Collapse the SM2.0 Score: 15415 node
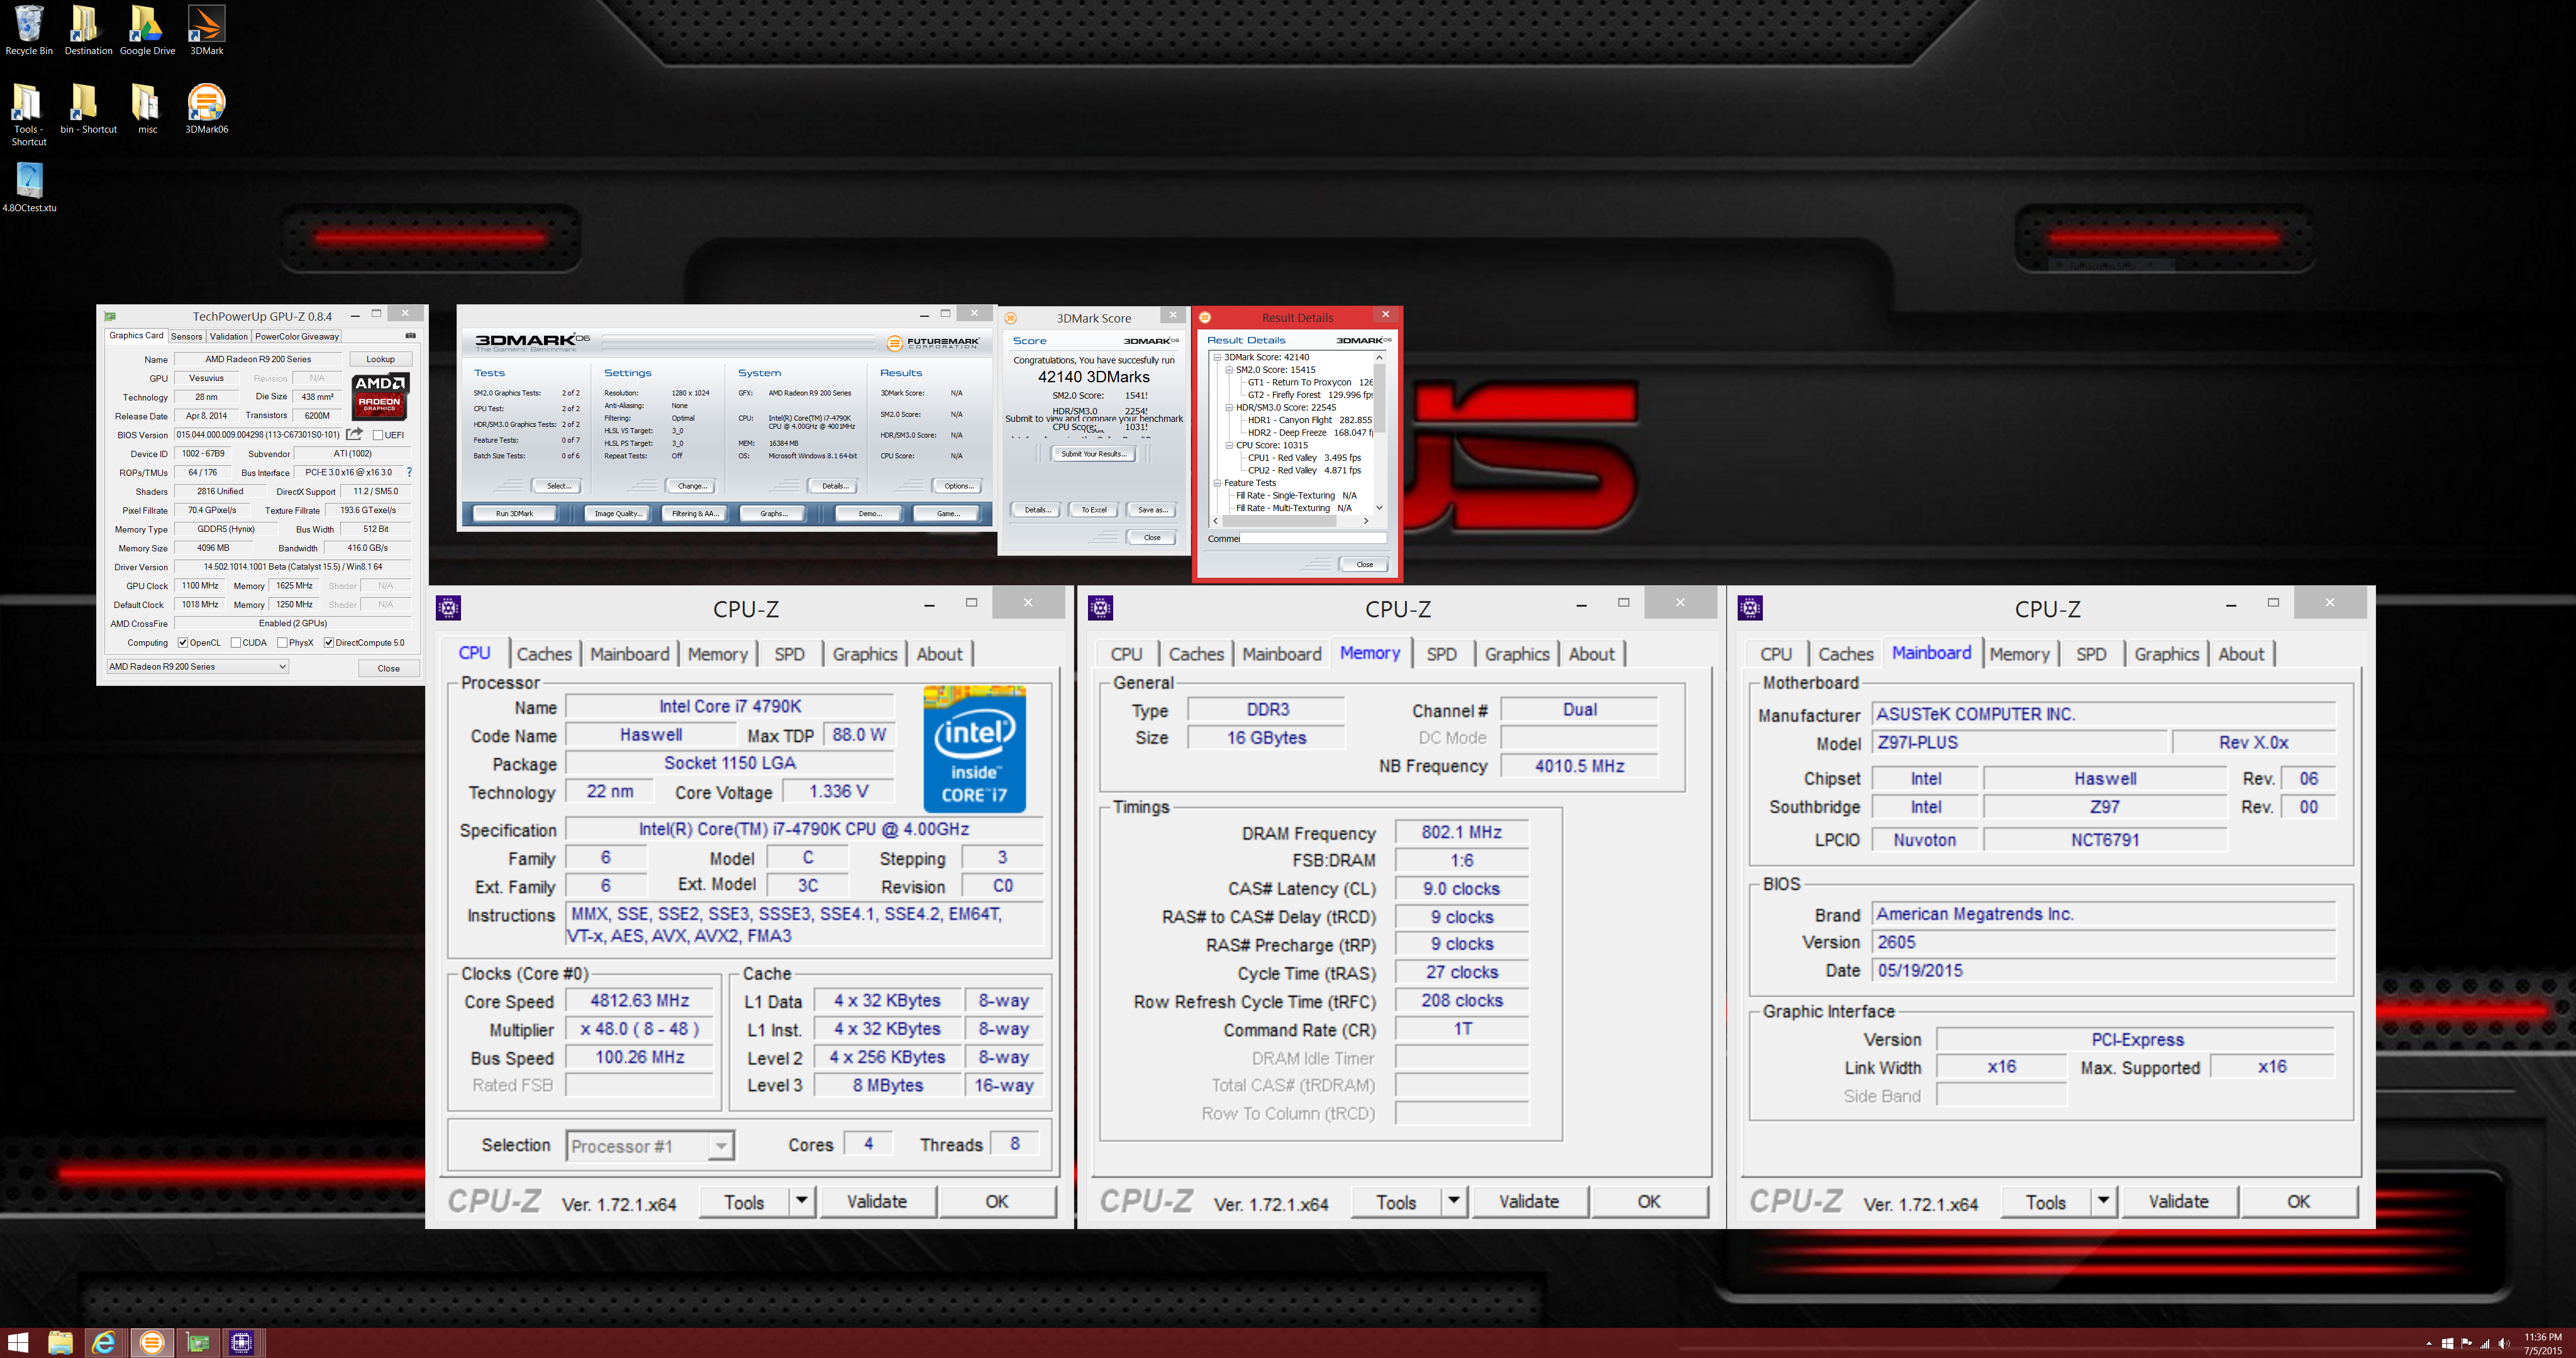Screen dimensions: 2576x1358 point(1229,370)
